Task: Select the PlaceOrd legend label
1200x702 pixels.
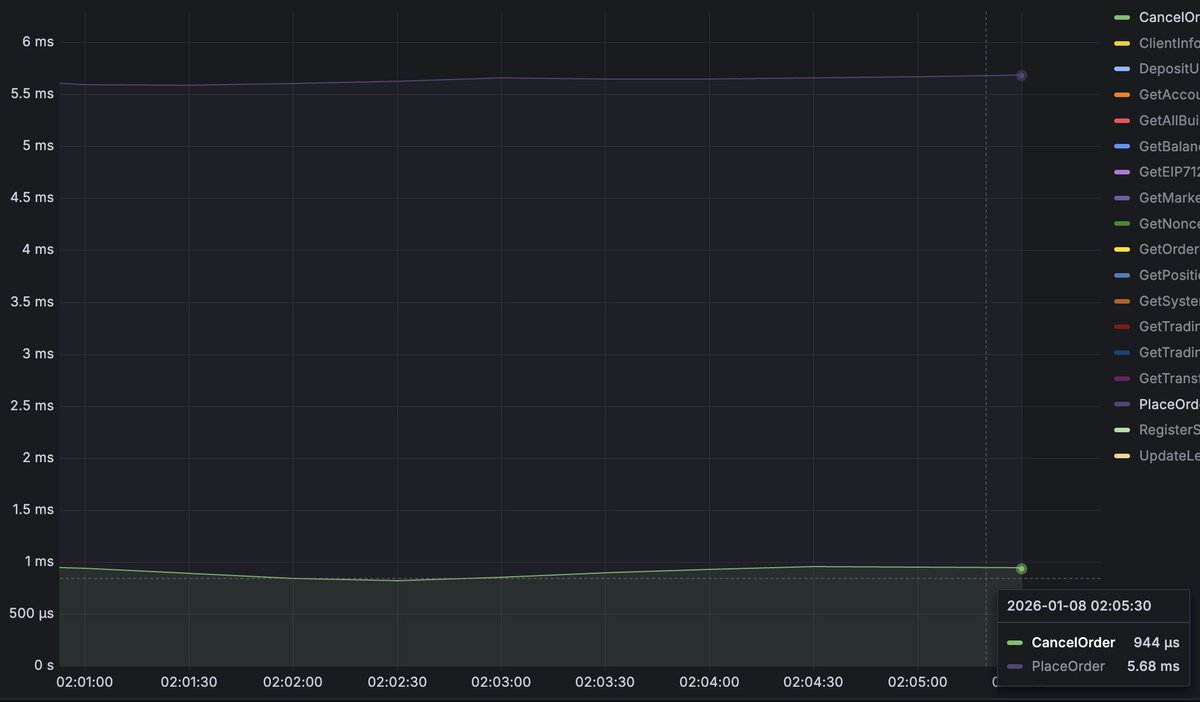Action: 1169,404
